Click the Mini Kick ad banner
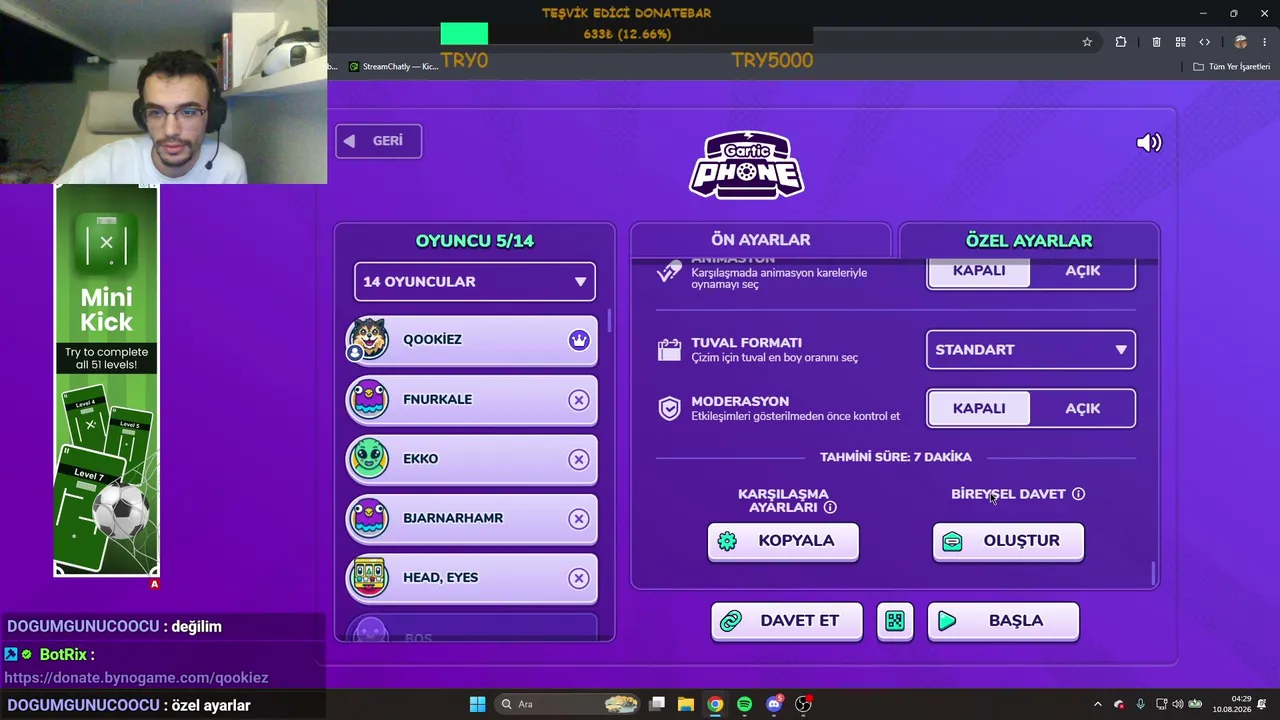This screenshot has height=720, width=1280. point(106,380)
